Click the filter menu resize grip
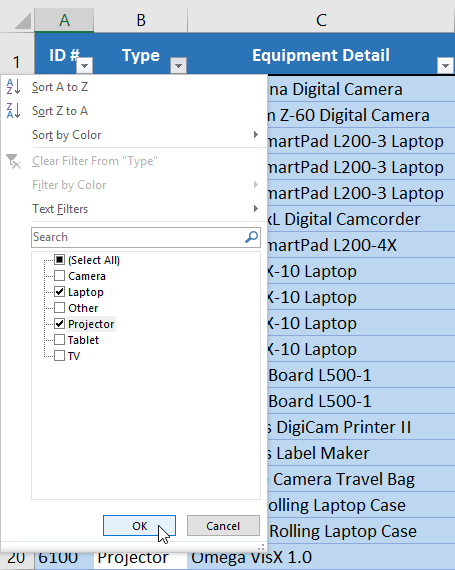 pos(261,547)
